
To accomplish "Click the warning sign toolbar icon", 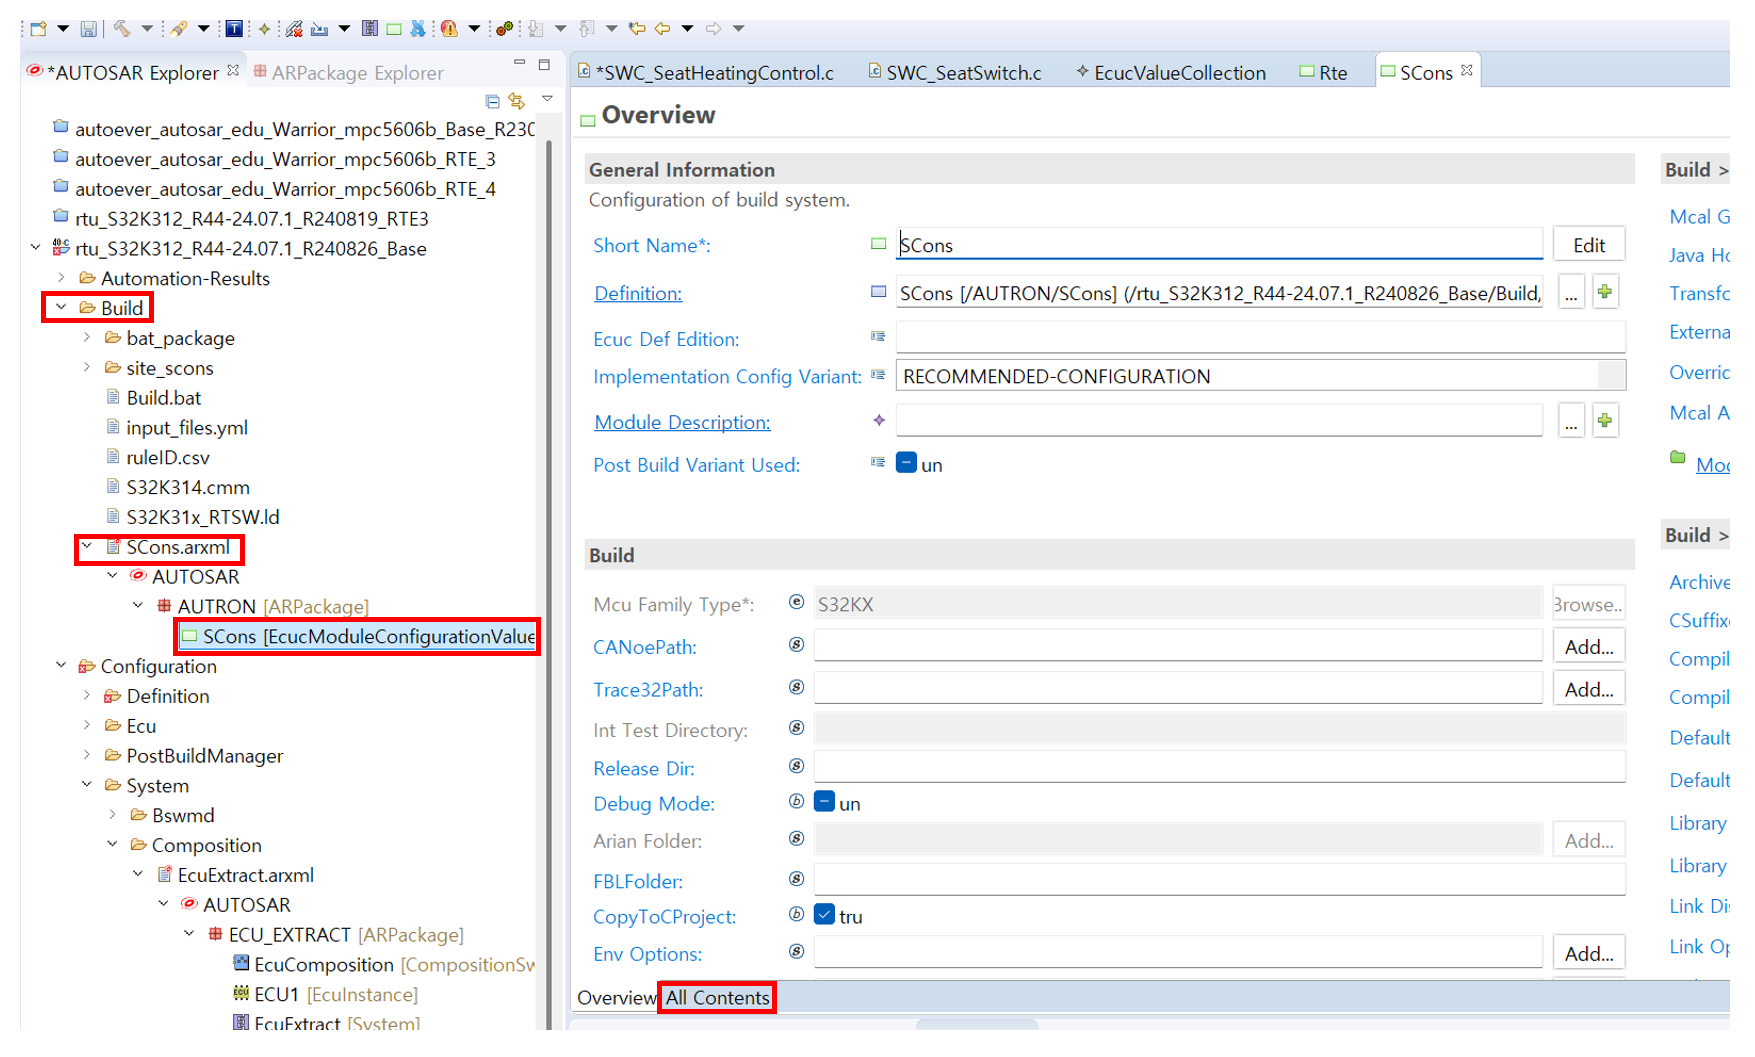I will 450,29.
